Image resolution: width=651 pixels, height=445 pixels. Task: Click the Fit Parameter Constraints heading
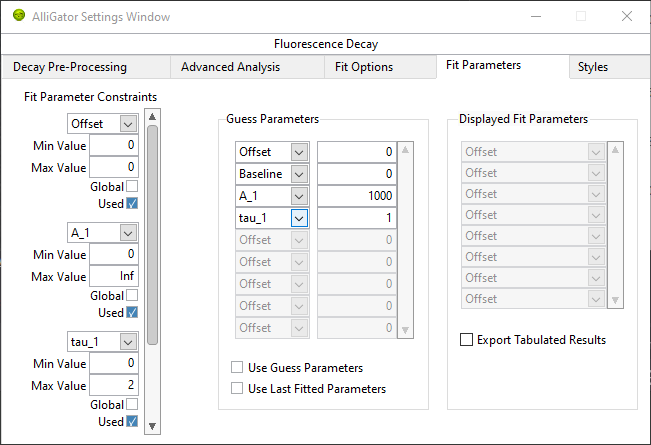pos(91,97)
